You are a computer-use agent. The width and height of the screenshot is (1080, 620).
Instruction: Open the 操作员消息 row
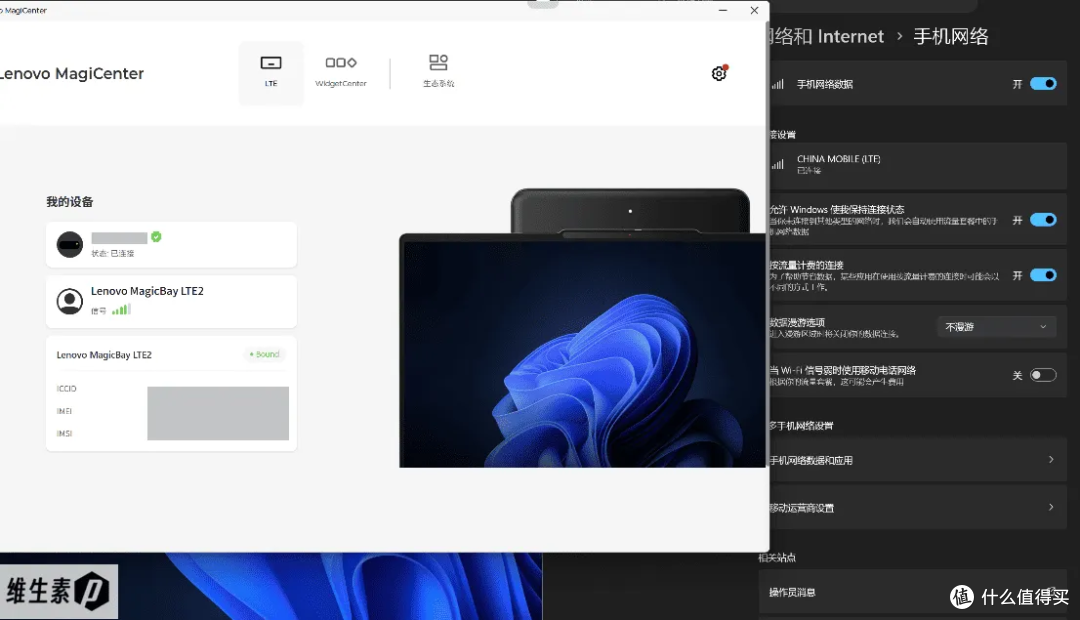[x=913, y=592]
